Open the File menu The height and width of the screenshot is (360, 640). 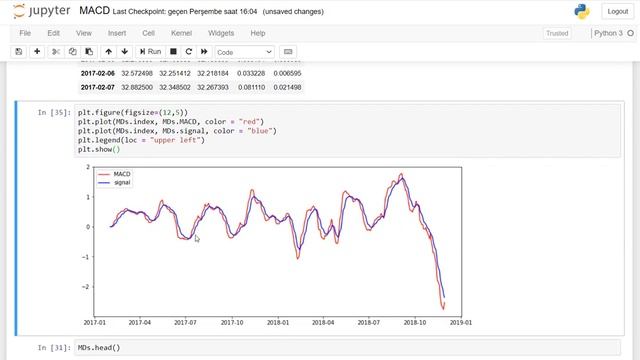[x=25, y=33]
